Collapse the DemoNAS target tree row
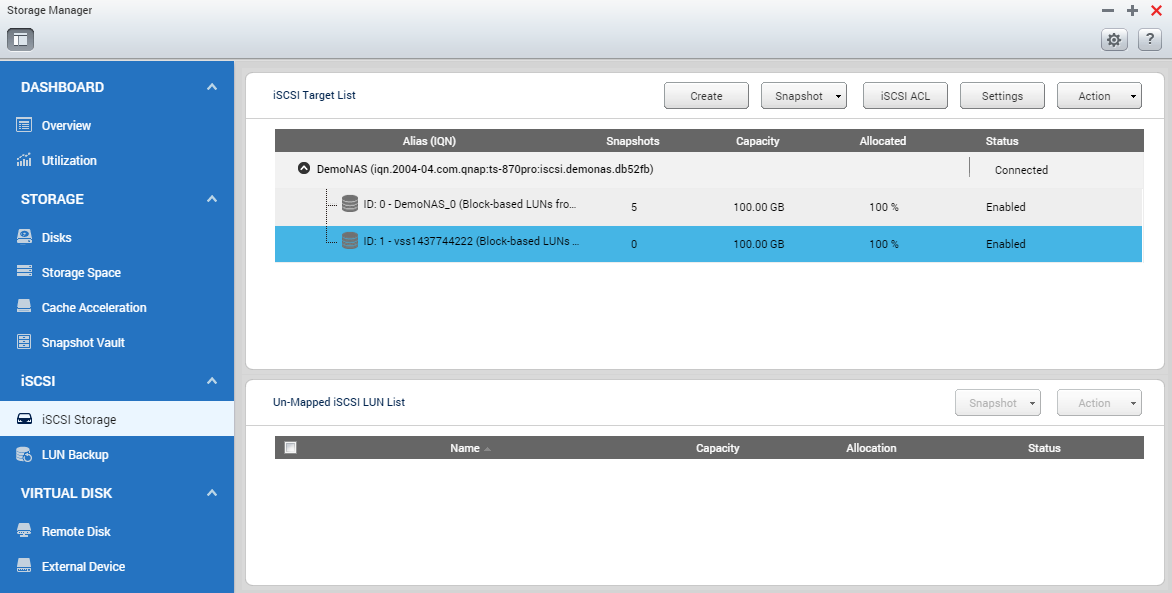 pos(304,170)
